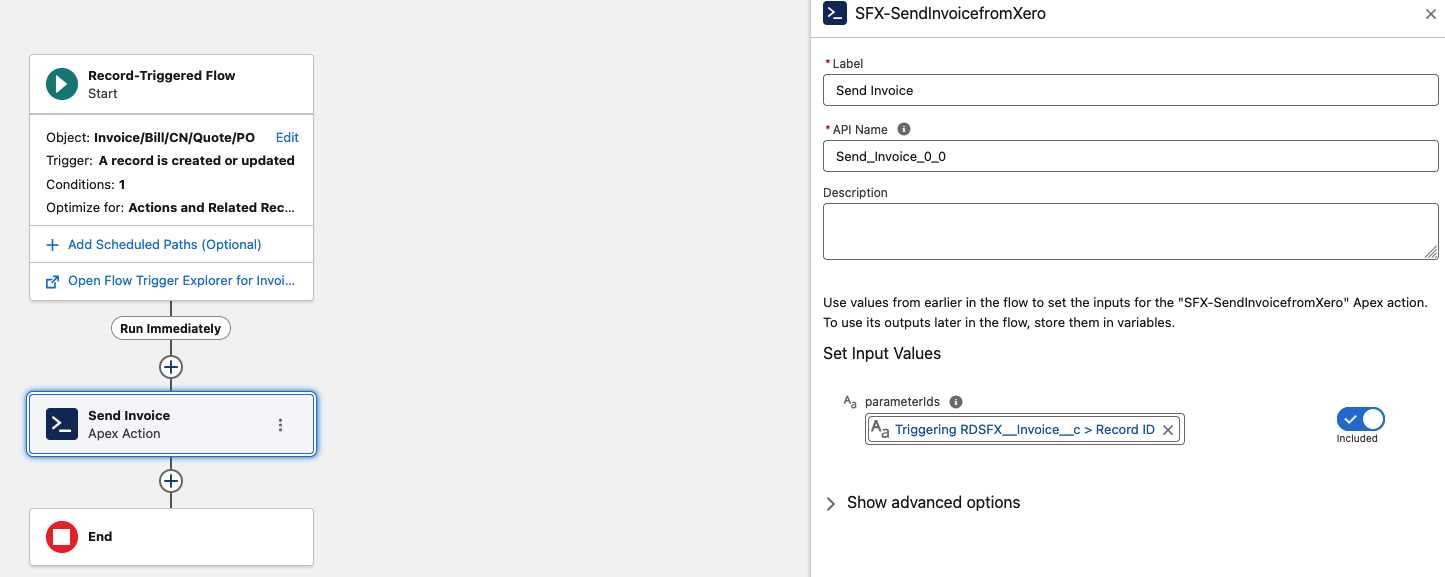Click the green Start play icon
This screenshot has height=577, width=1445.
click(62, 85)
